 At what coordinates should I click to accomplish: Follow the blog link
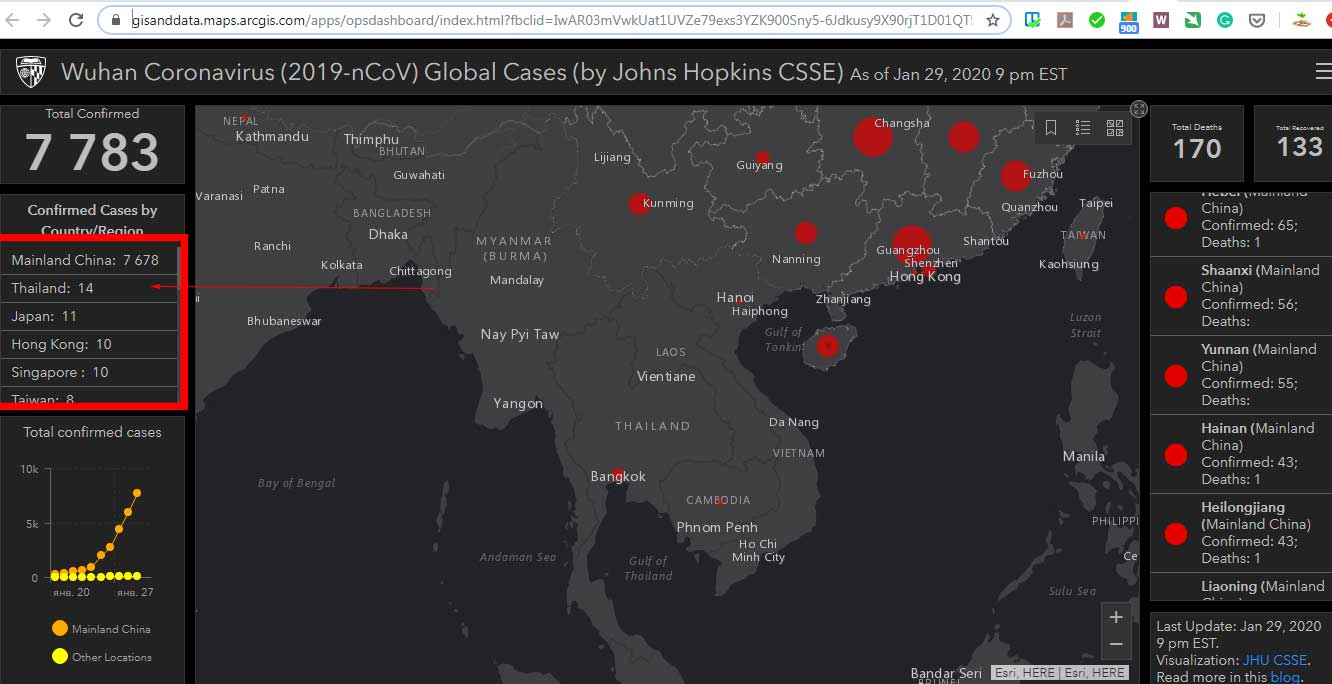click(x=1284, y=677)
